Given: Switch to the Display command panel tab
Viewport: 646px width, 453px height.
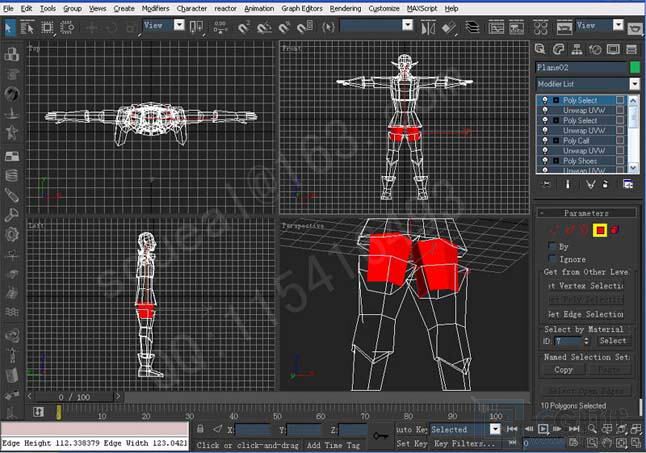Looking at the screenshot, I should tap(613, 49).
